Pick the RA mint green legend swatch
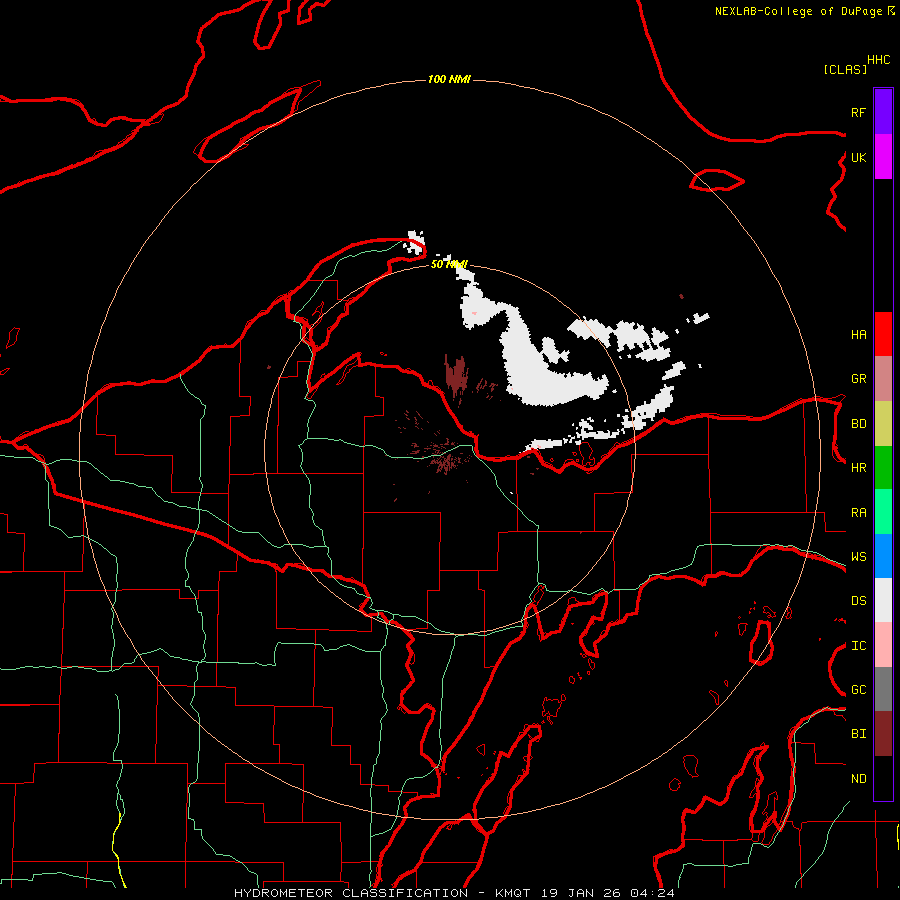 tap(883, 512)
